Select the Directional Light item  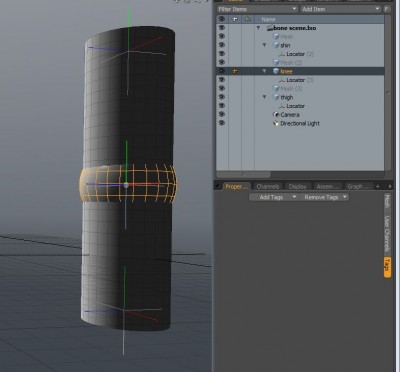[300, 123]
